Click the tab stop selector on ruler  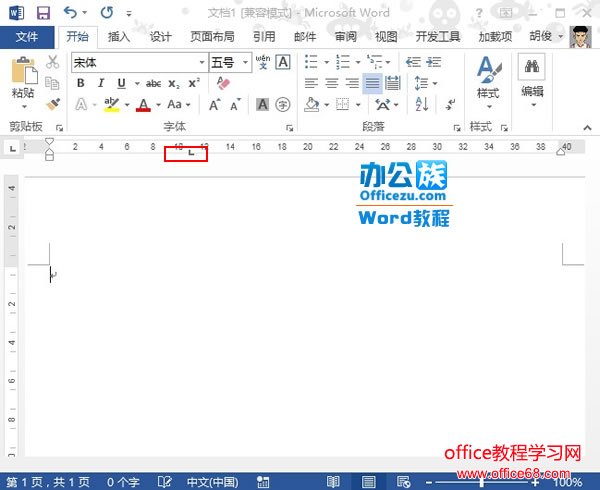[13, 148]
